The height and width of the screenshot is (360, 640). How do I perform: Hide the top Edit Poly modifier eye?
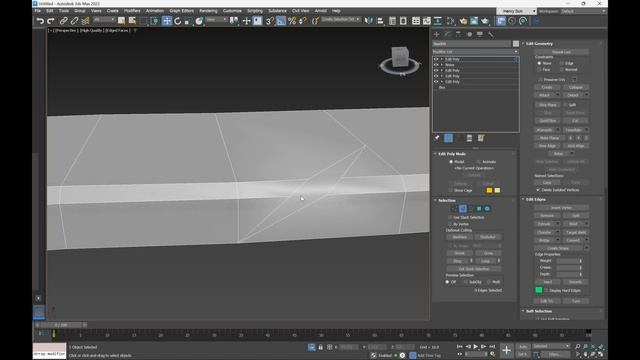tap(436, 59)
